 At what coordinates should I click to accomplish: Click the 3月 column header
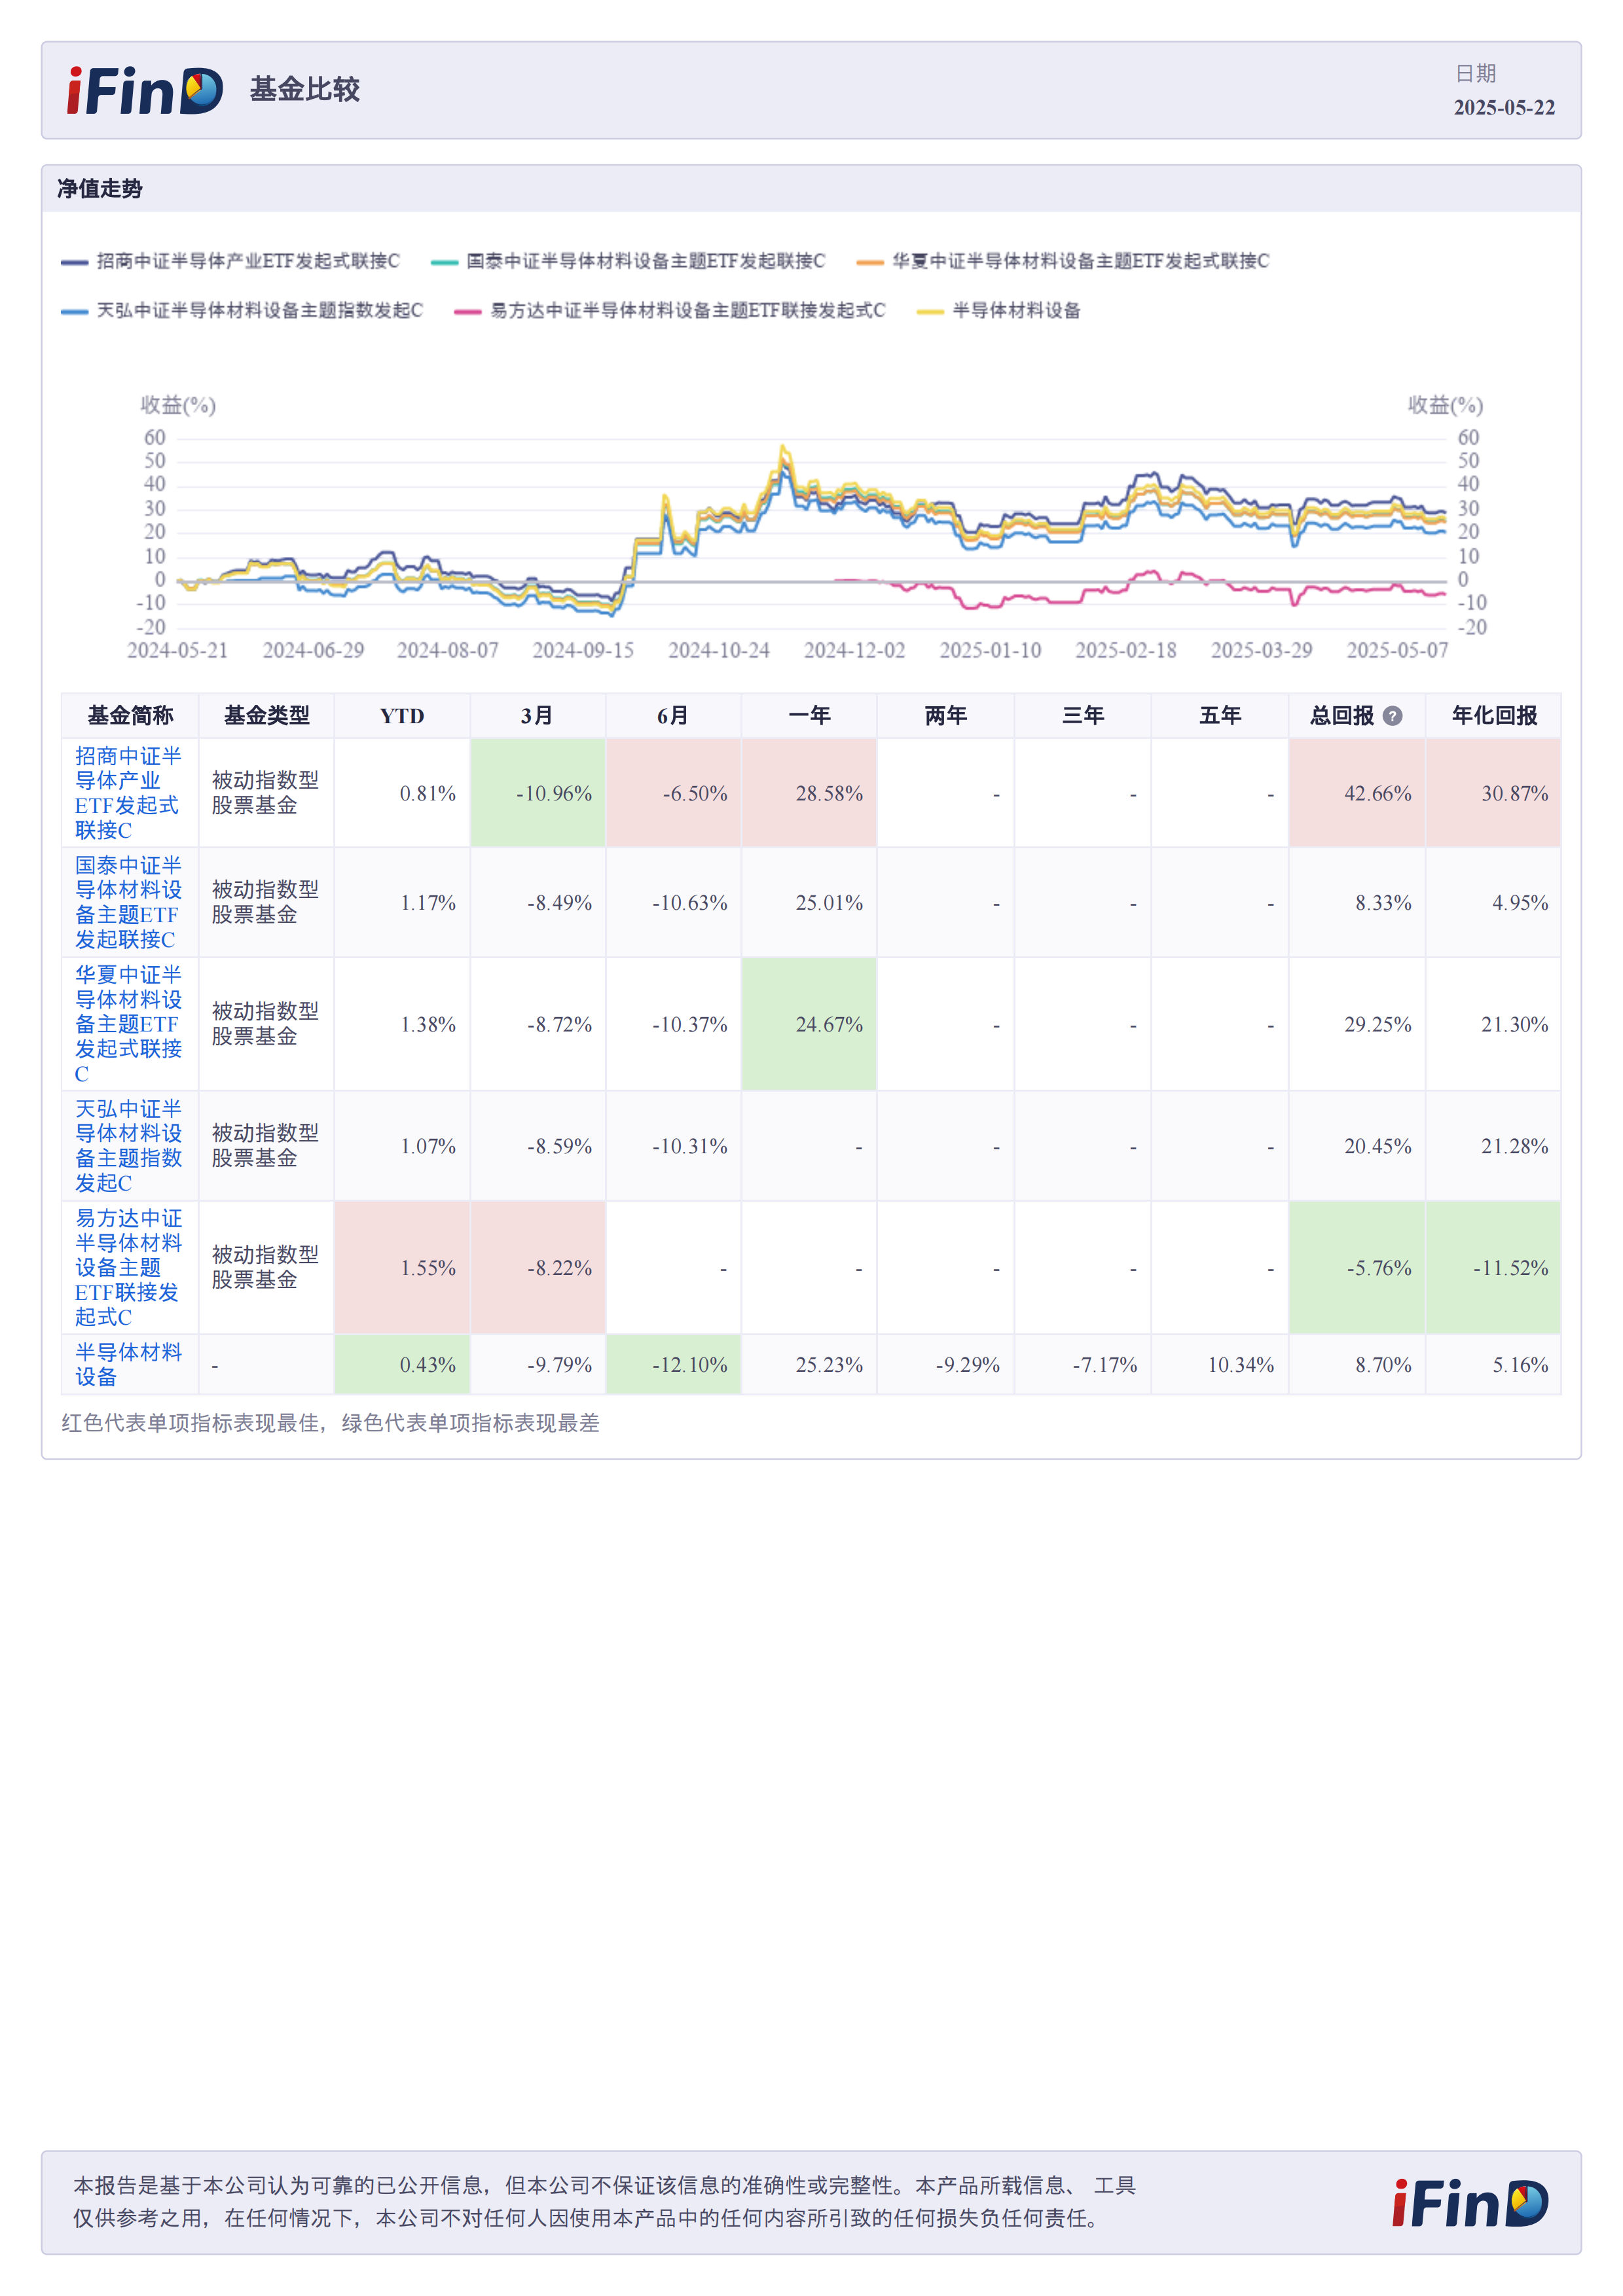(x=538, y=716)
